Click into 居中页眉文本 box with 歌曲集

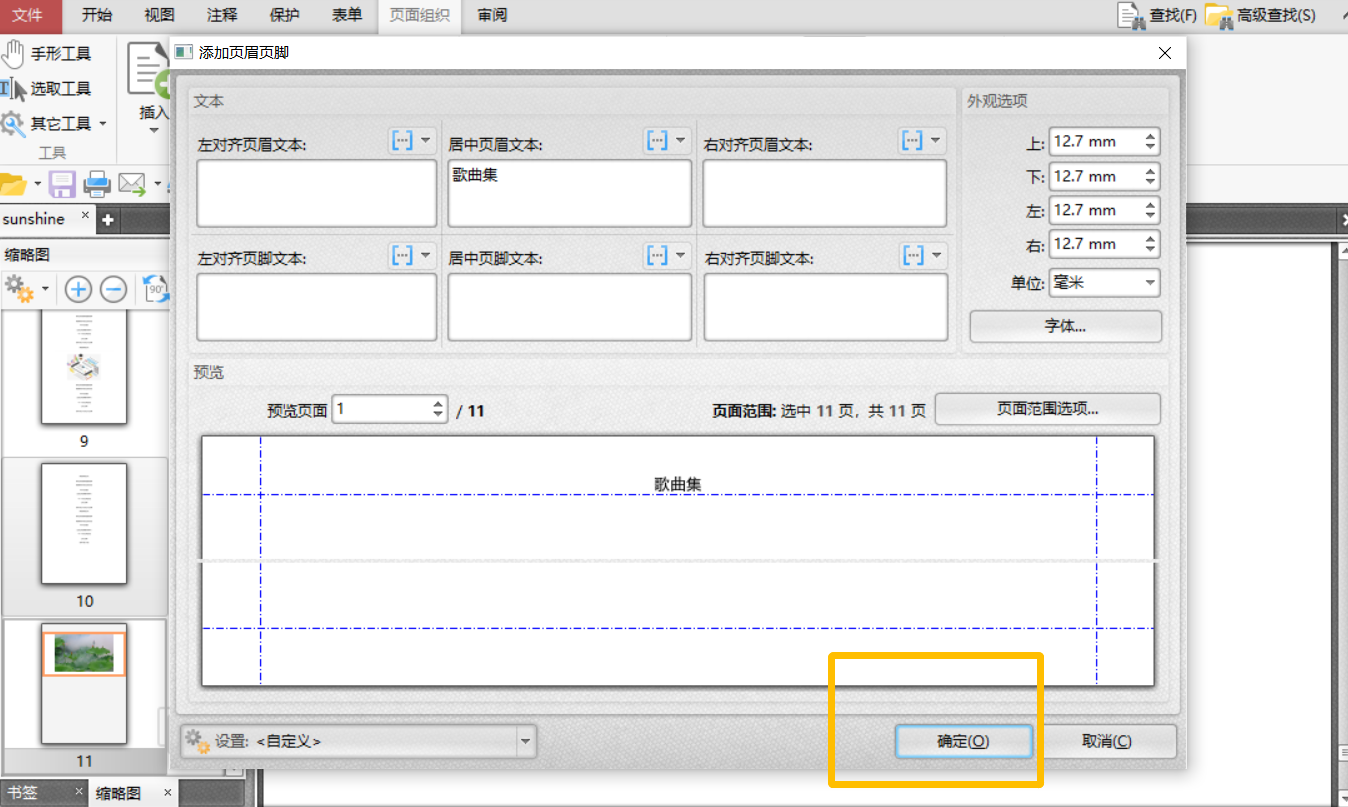[569, 193]
